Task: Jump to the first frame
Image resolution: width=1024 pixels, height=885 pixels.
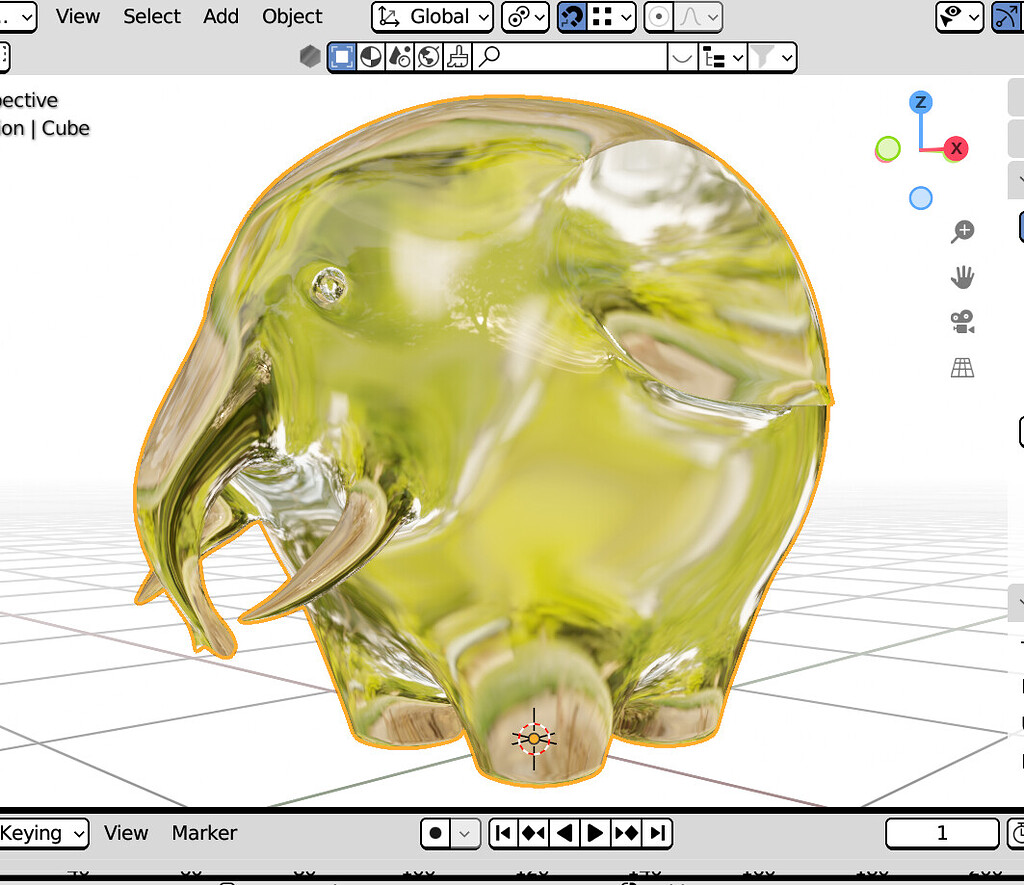Action: click(504, 833)
